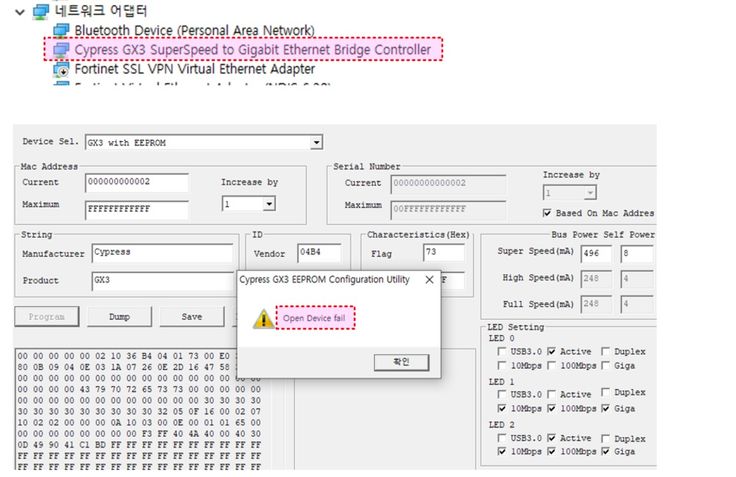Collapse the 네트워크 어댑터 tree node
The image size is (736, 477).
[x=20, y=12]
